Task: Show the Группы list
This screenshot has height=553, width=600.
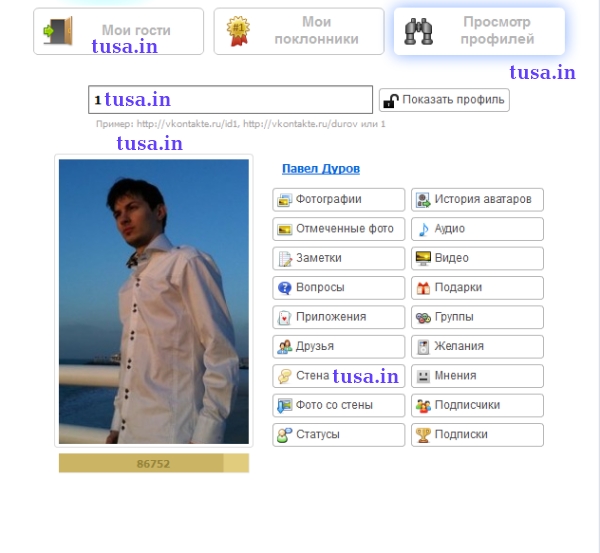Action: pos(477,317)
